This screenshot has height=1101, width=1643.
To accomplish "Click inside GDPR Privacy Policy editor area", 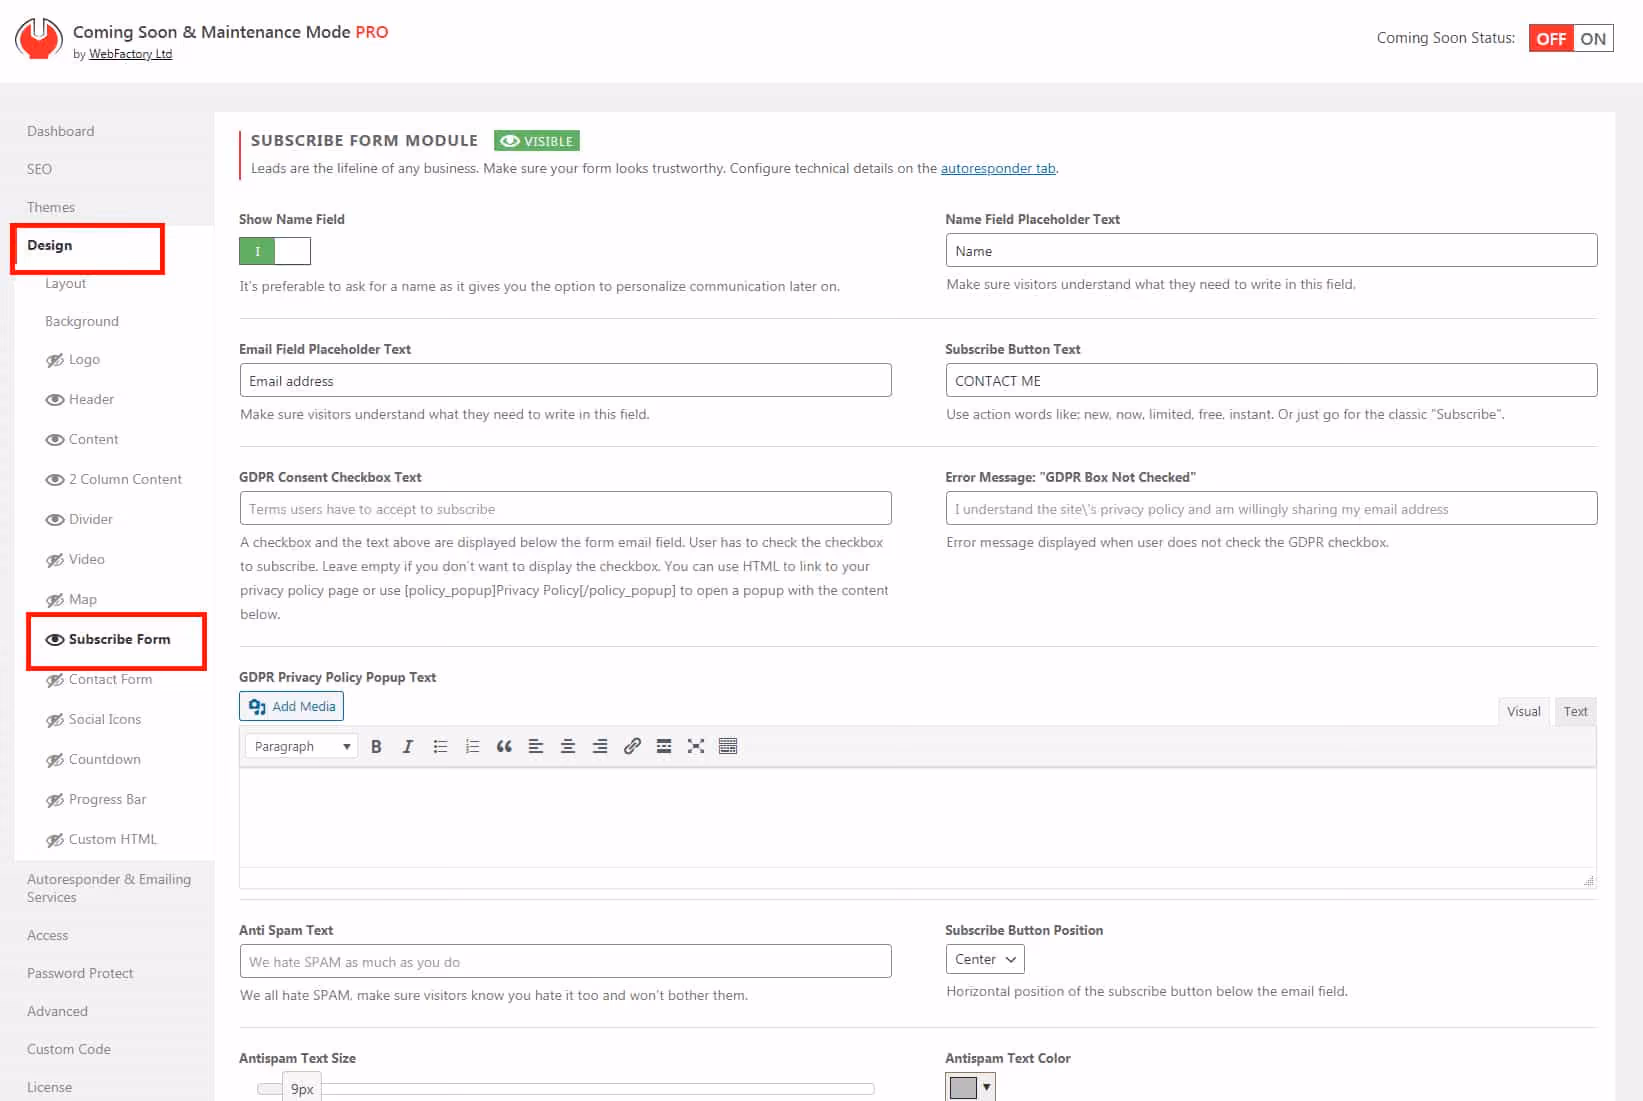I will pos(917,817).
